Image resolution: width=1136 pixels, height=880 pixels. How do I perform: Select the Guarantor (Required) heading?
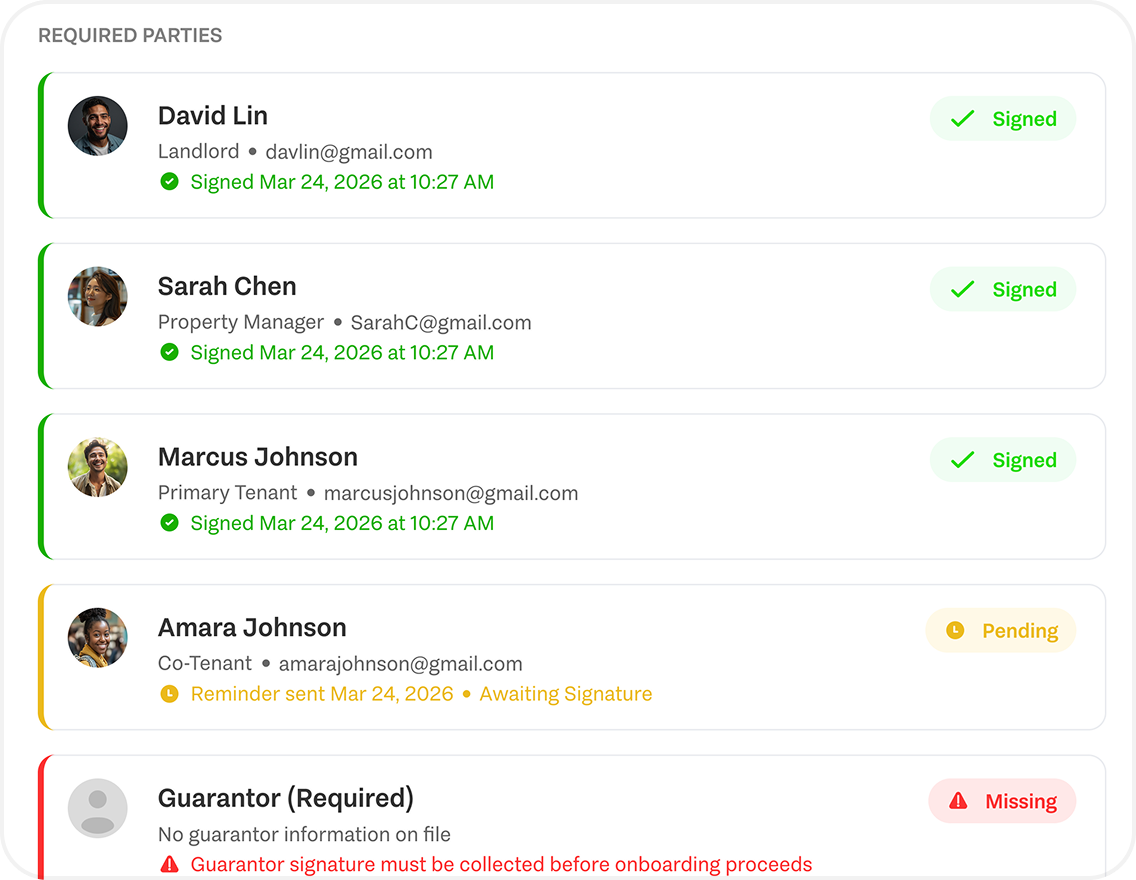pyautogui.click(x=285, y=798)
